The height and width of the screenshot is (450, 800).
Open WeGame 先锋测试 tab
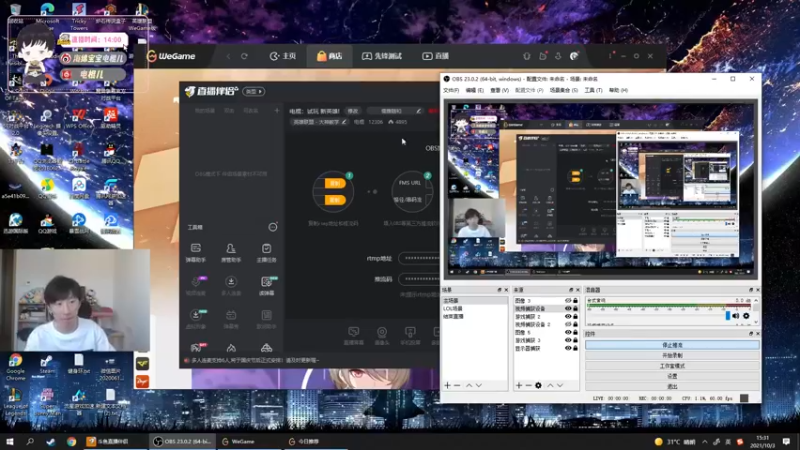pyautogui.click(x=382, y=56)
